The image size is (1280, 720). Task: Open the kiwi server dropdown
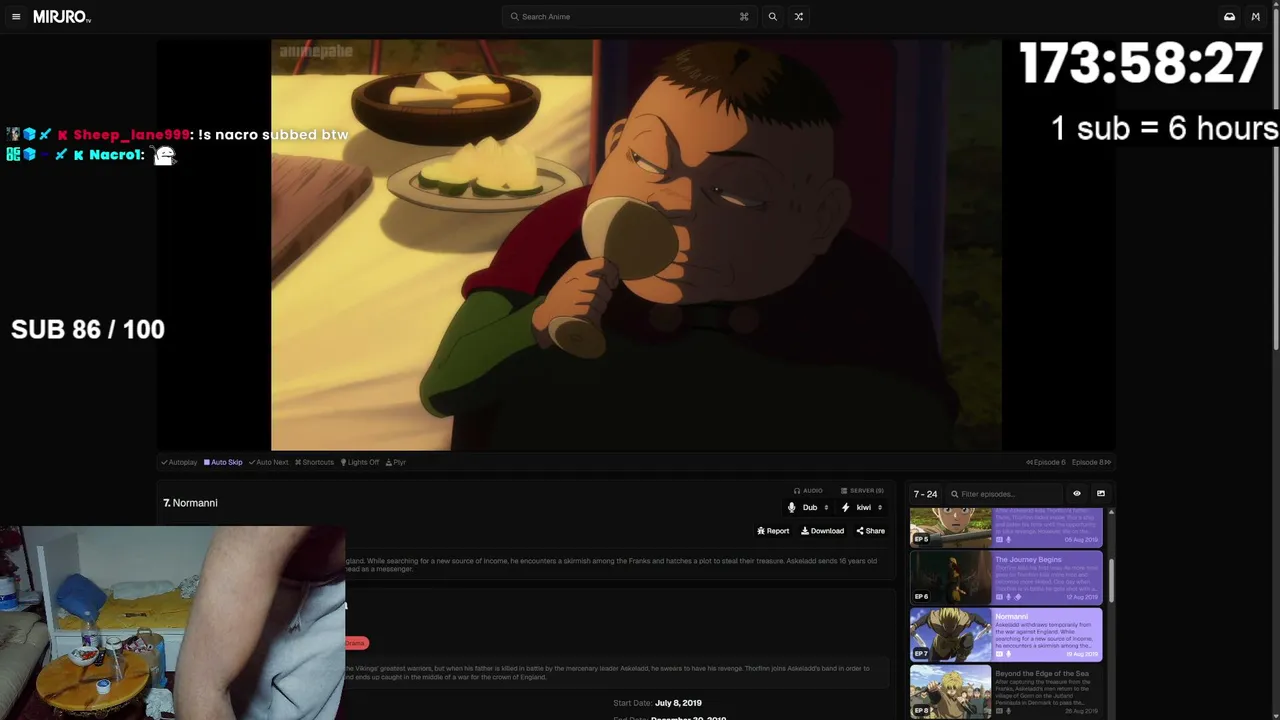point(862,508)
